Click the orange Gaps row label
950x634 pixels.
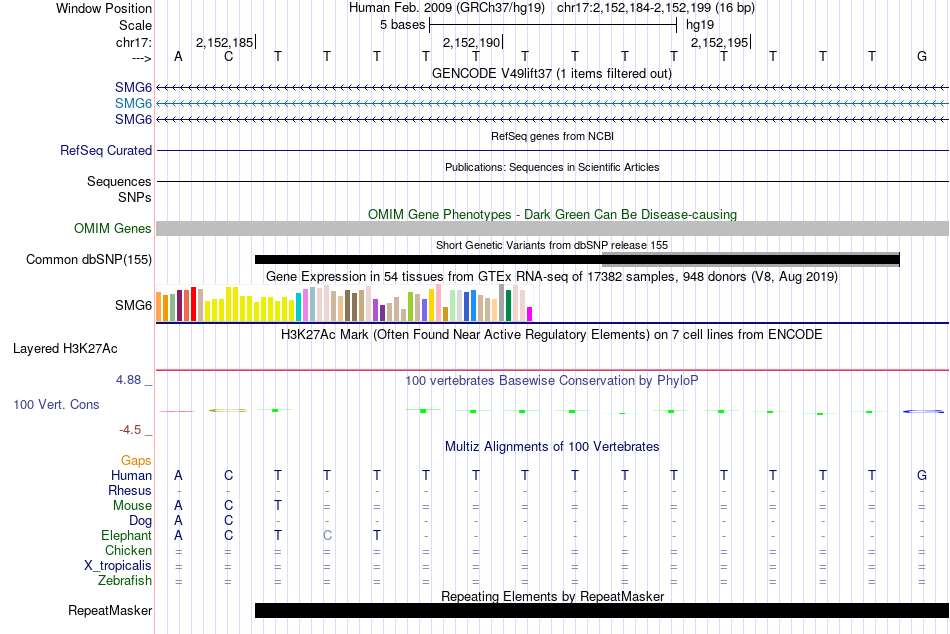point(136,461)
